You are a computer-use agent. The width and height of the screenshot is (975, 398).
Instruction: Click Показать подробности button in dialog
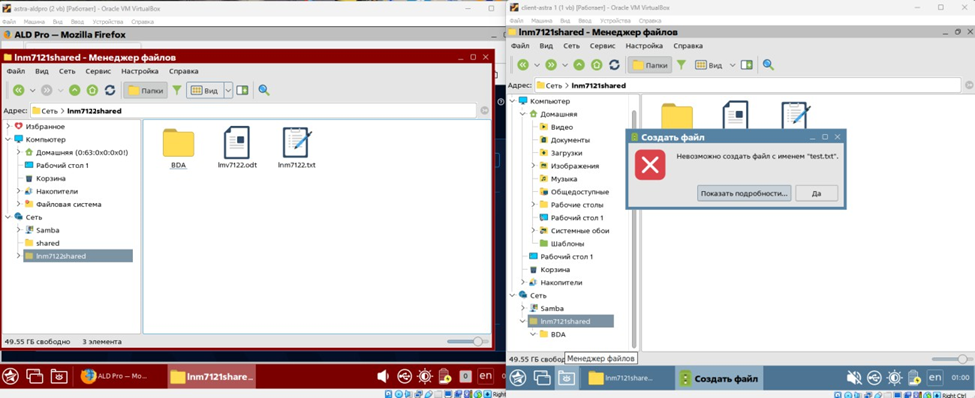tap(744, 193)
